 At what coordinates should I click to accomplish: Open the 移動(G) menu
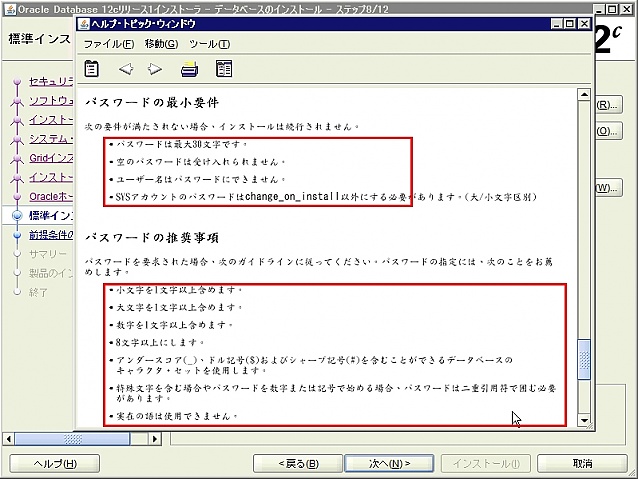click(x=162, y=44)
